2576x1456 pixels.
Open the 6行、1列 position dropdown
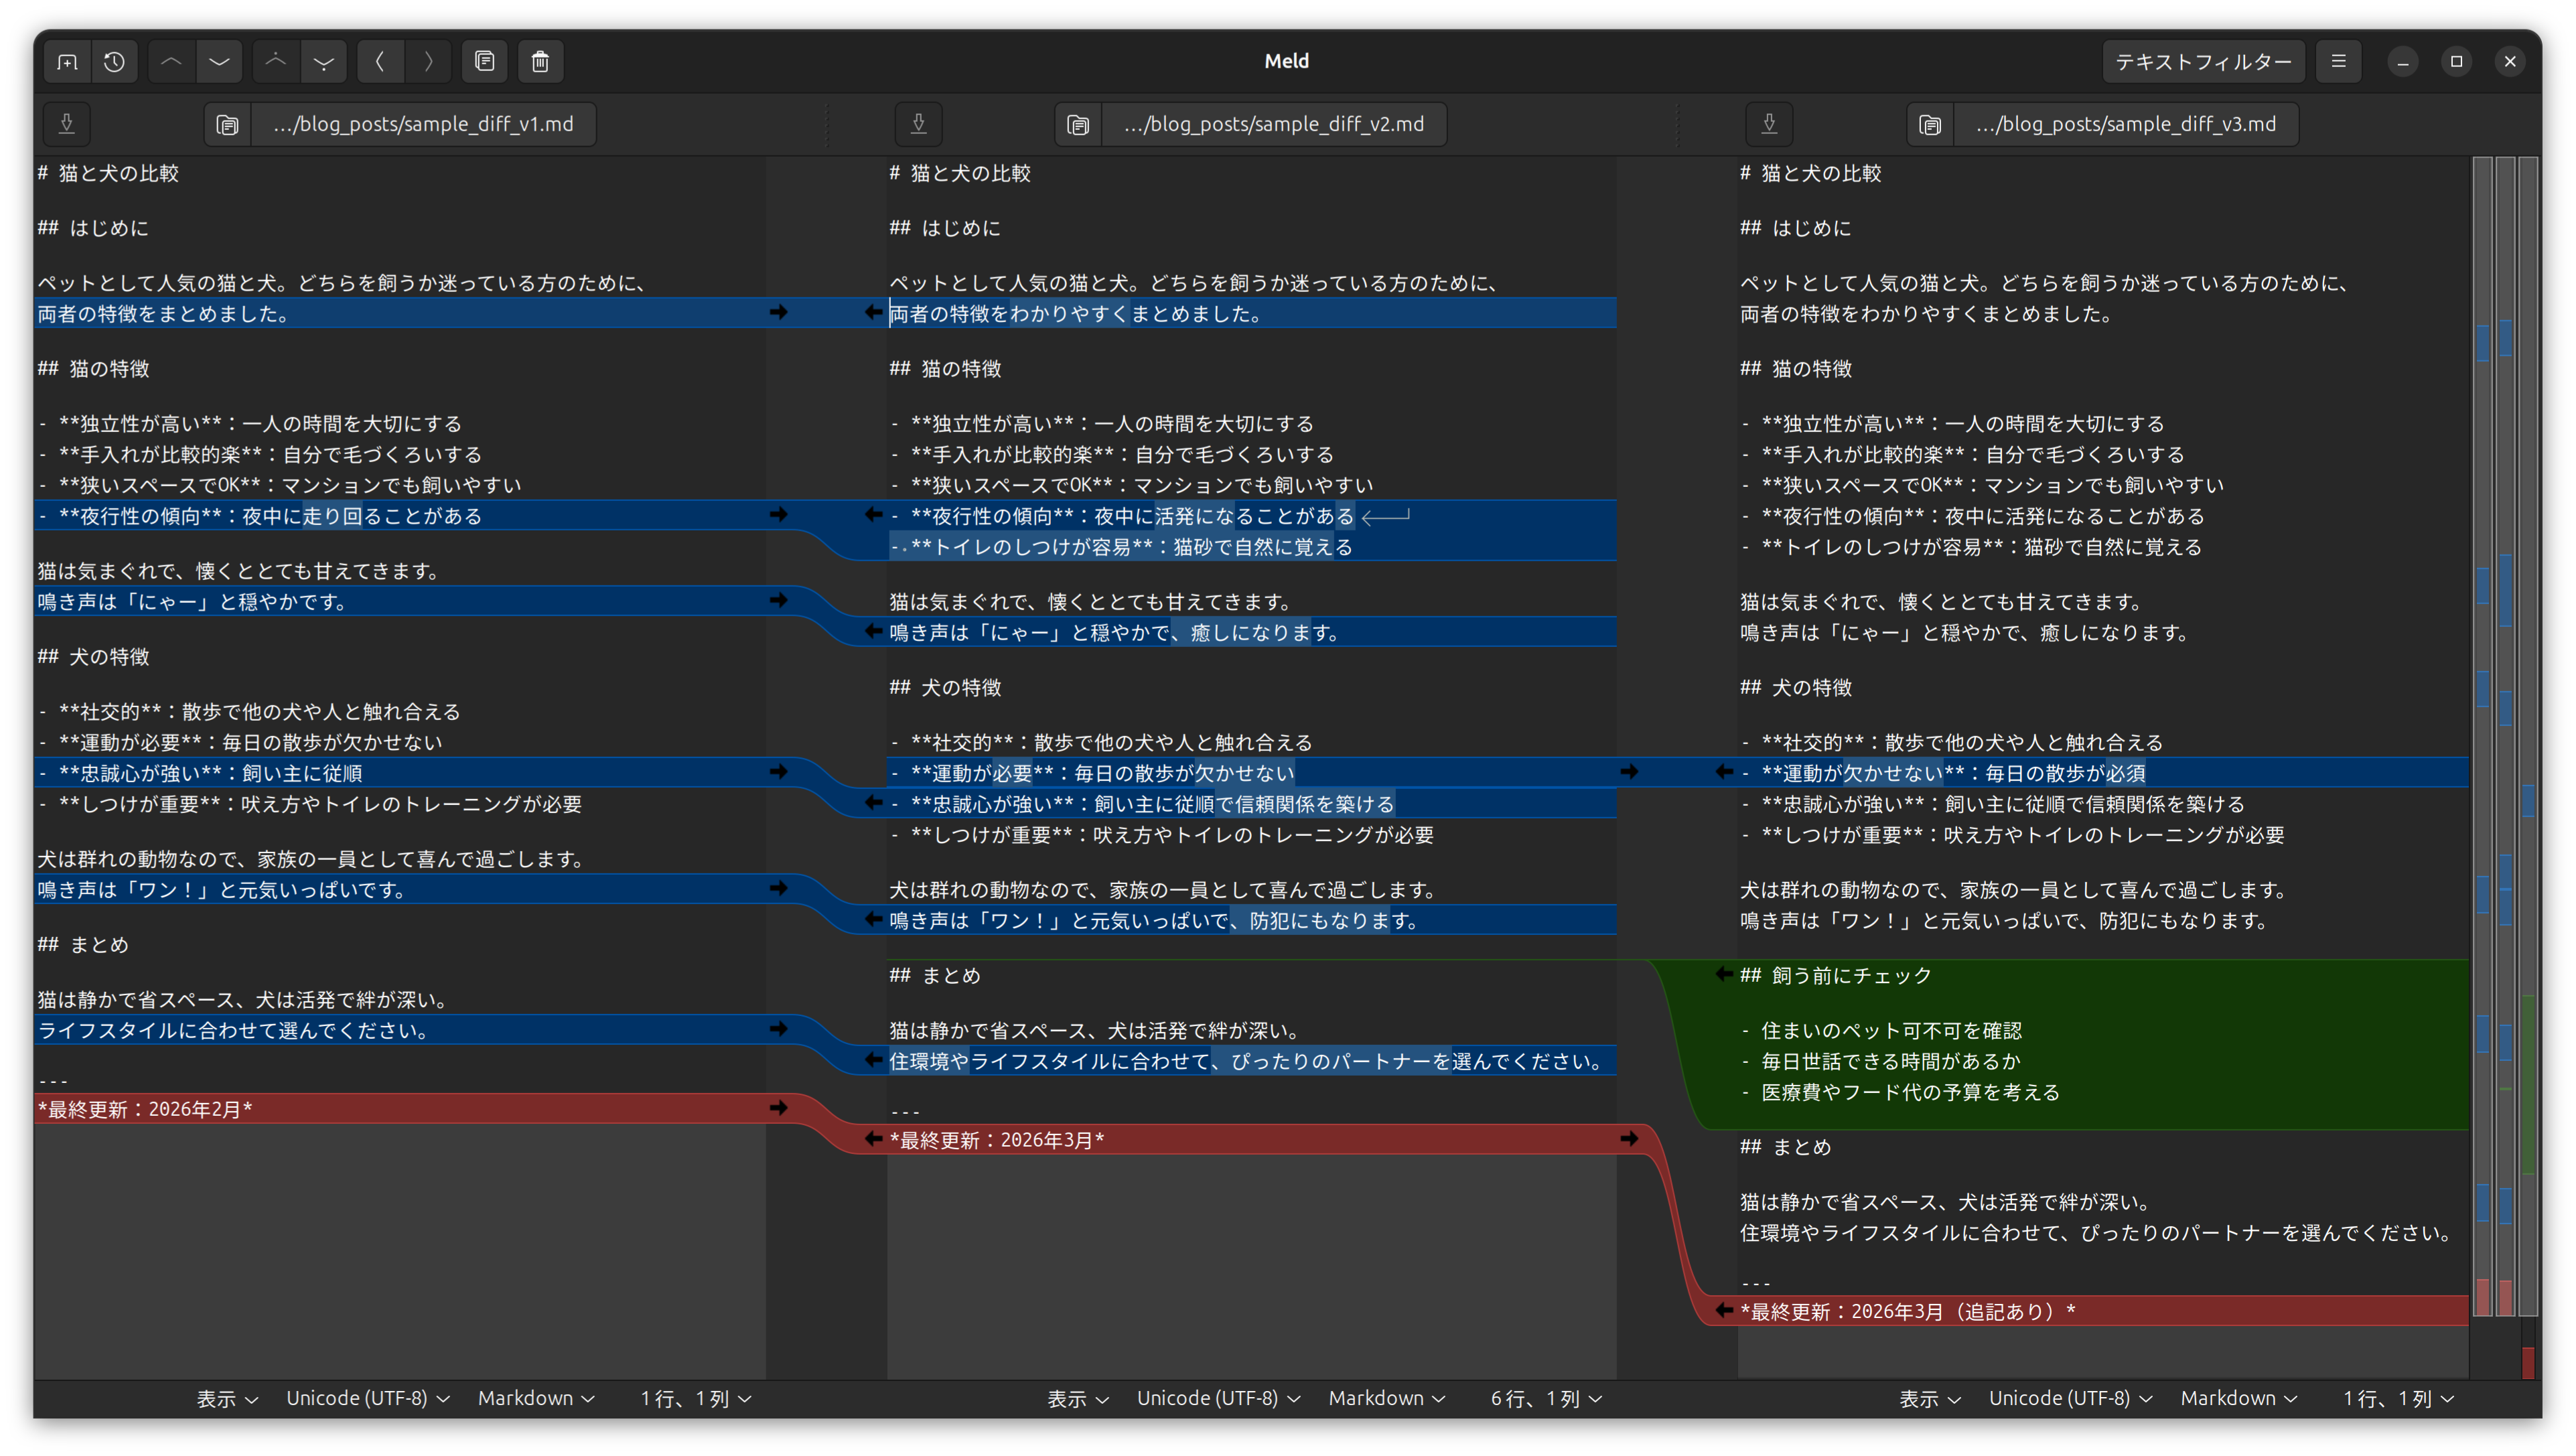tap(1546, 1398)
